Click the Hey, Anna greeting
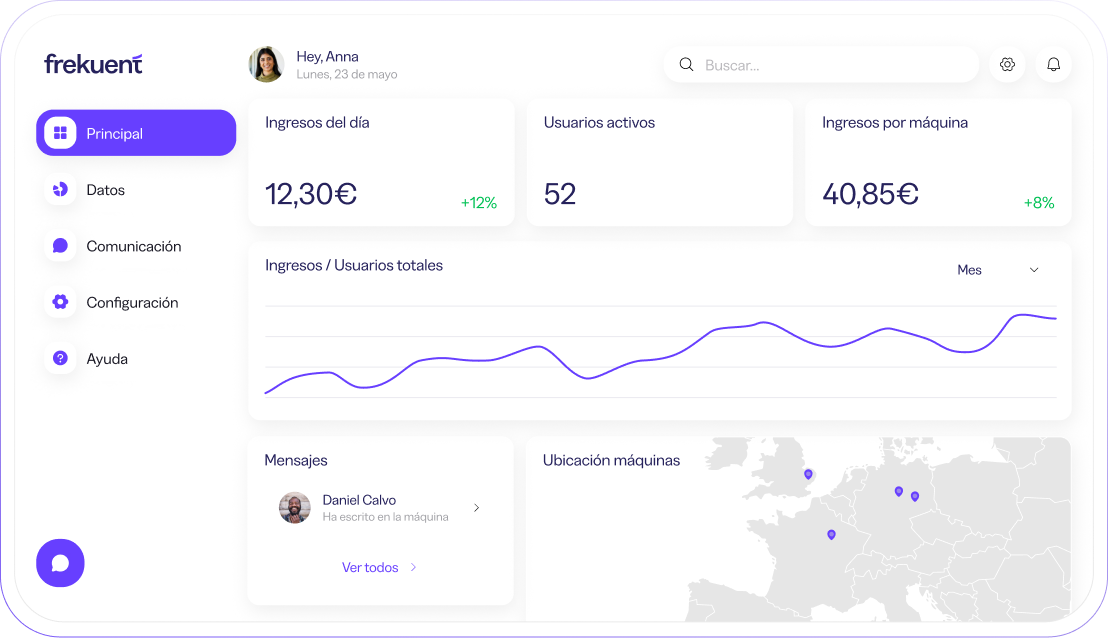The image size is (1108, 638). coord(327,57)
